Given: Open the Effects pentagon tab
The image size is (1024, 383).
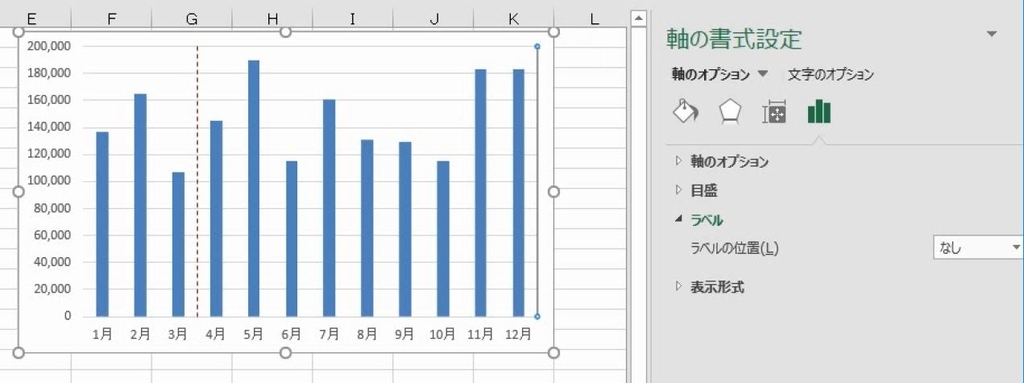Looking at the screenshot, I should pyautogui.click(x=729, y=112).
